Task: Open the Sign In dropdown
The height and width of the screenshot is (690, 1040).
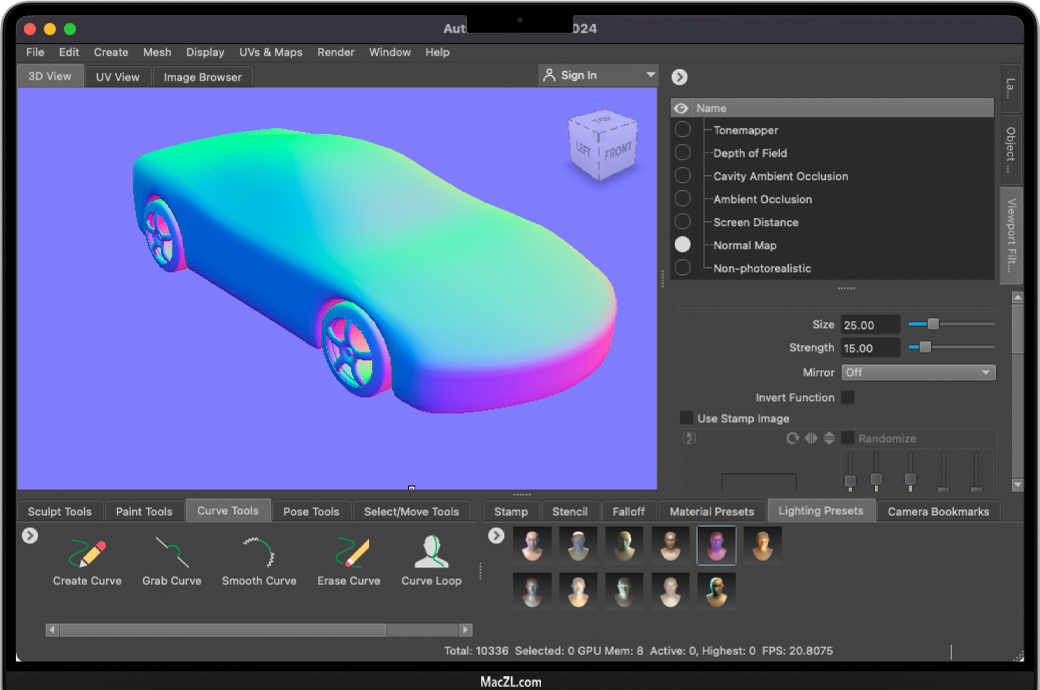Action: click(x=598, y=75)
